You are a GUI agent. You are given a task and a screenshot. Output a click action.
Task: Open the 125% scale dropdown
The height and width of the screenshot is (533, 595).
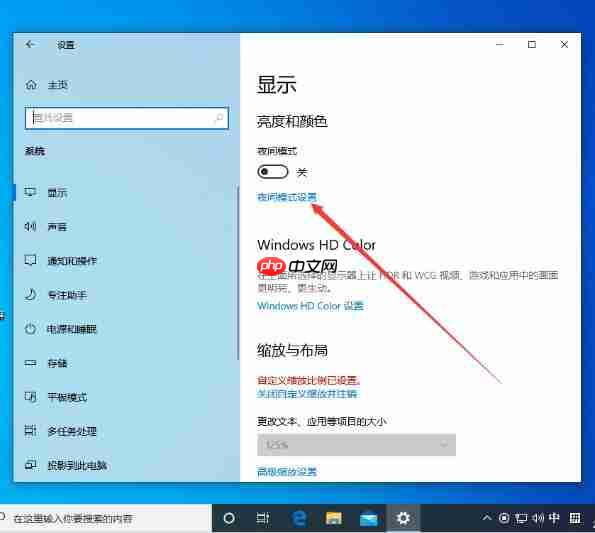click(356, 445)
